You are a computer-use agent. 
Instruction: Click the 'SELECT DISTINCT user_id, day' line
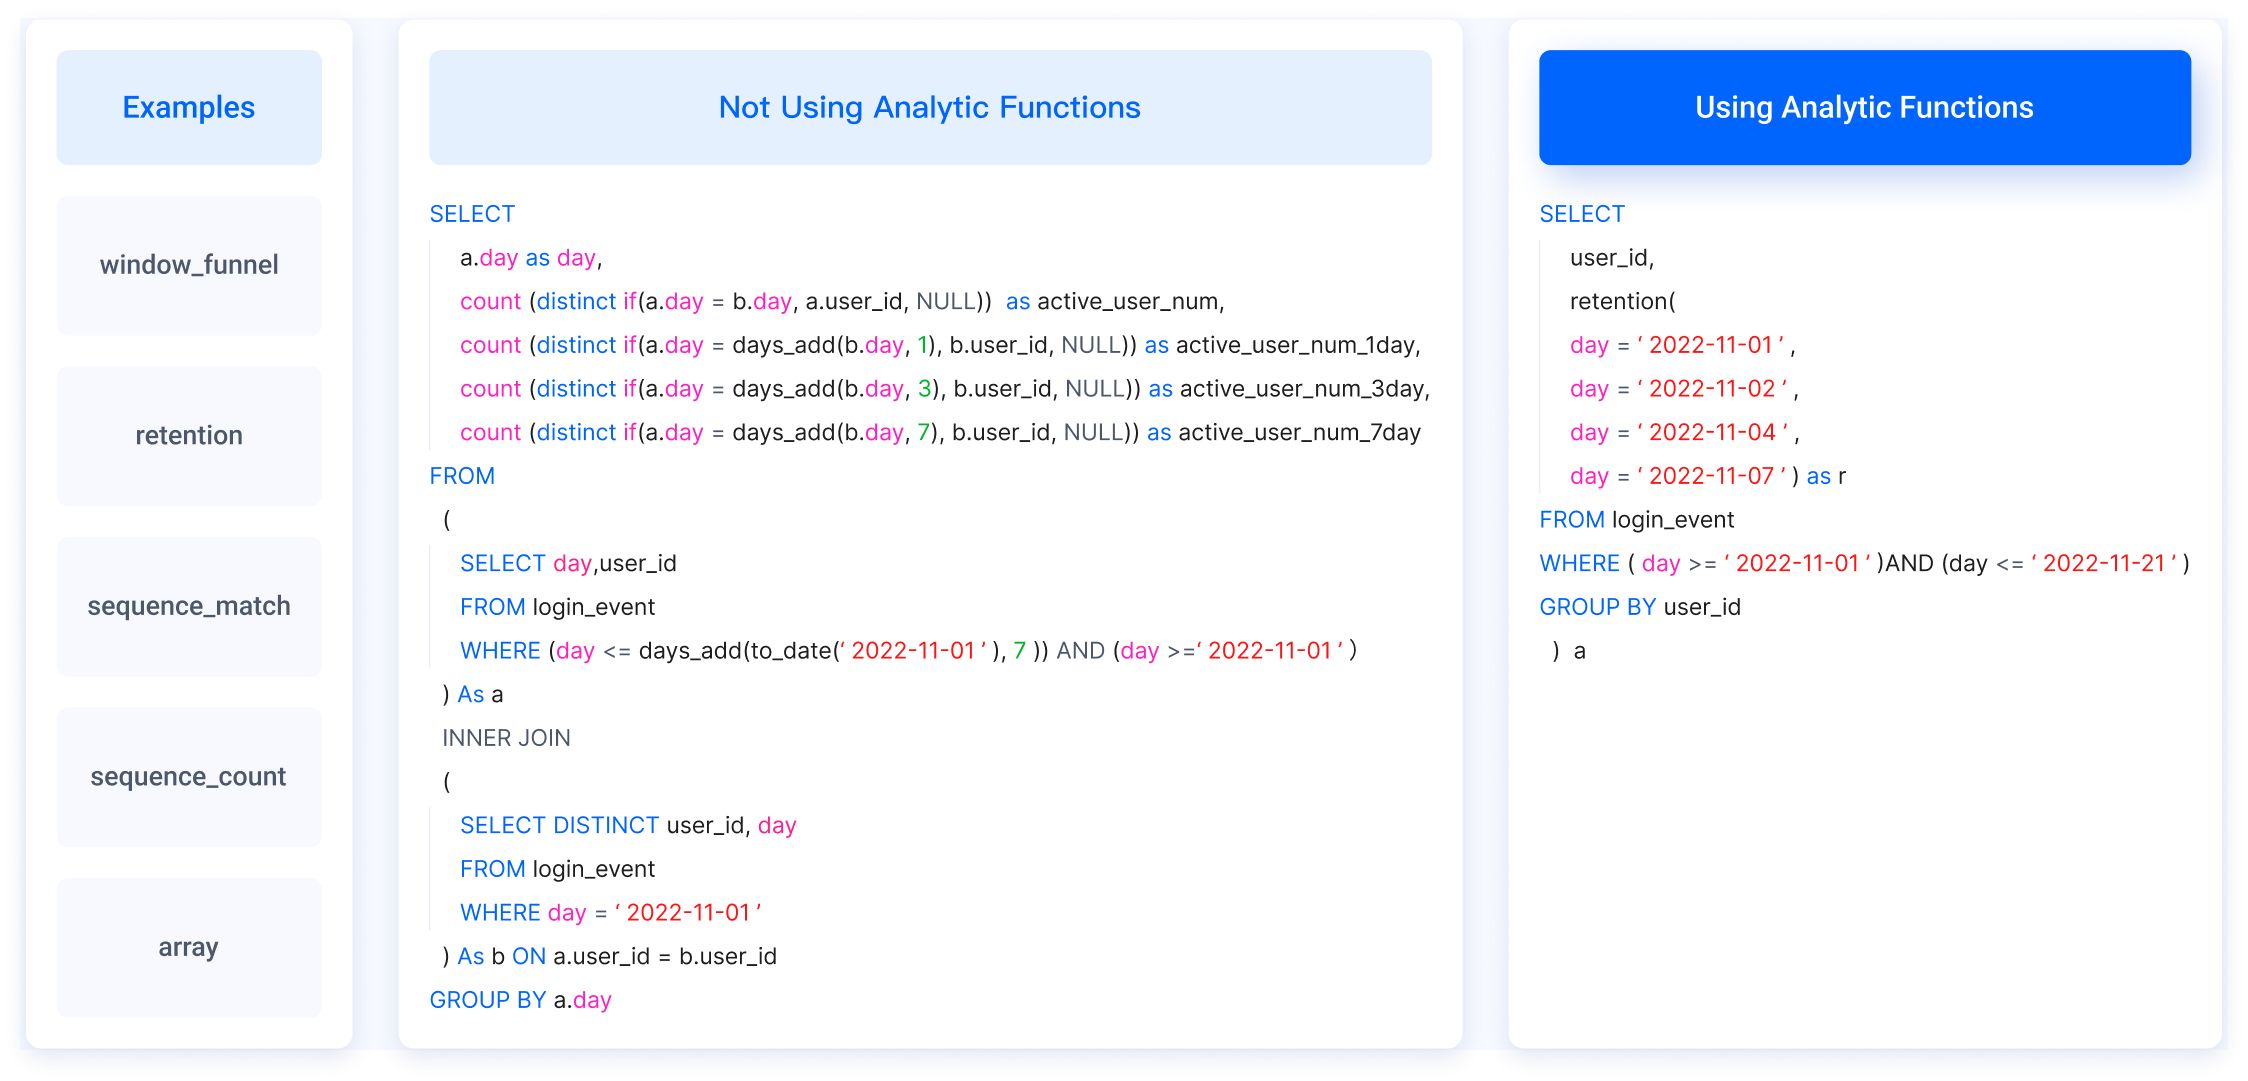[628, 826]
